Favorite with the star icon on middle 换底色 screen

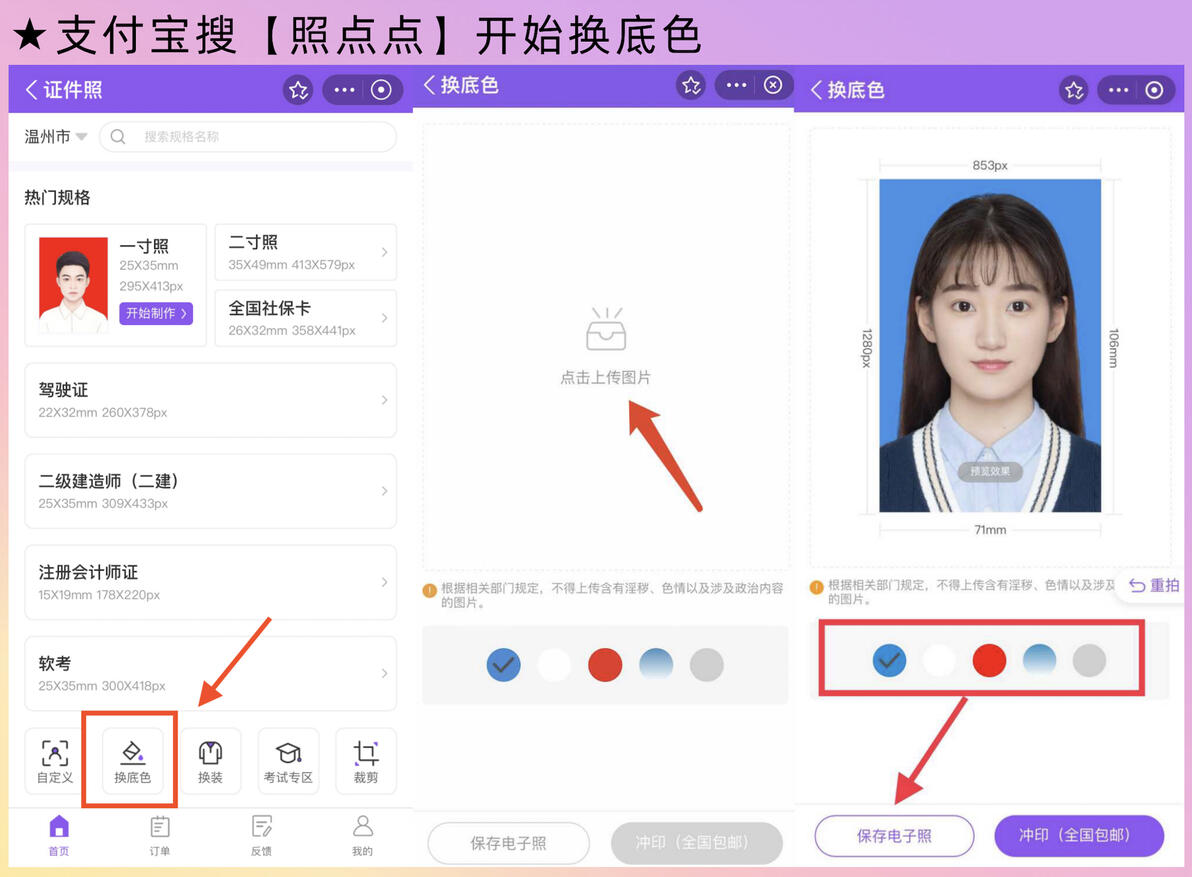pyautogui.click(x=691, y=85)
